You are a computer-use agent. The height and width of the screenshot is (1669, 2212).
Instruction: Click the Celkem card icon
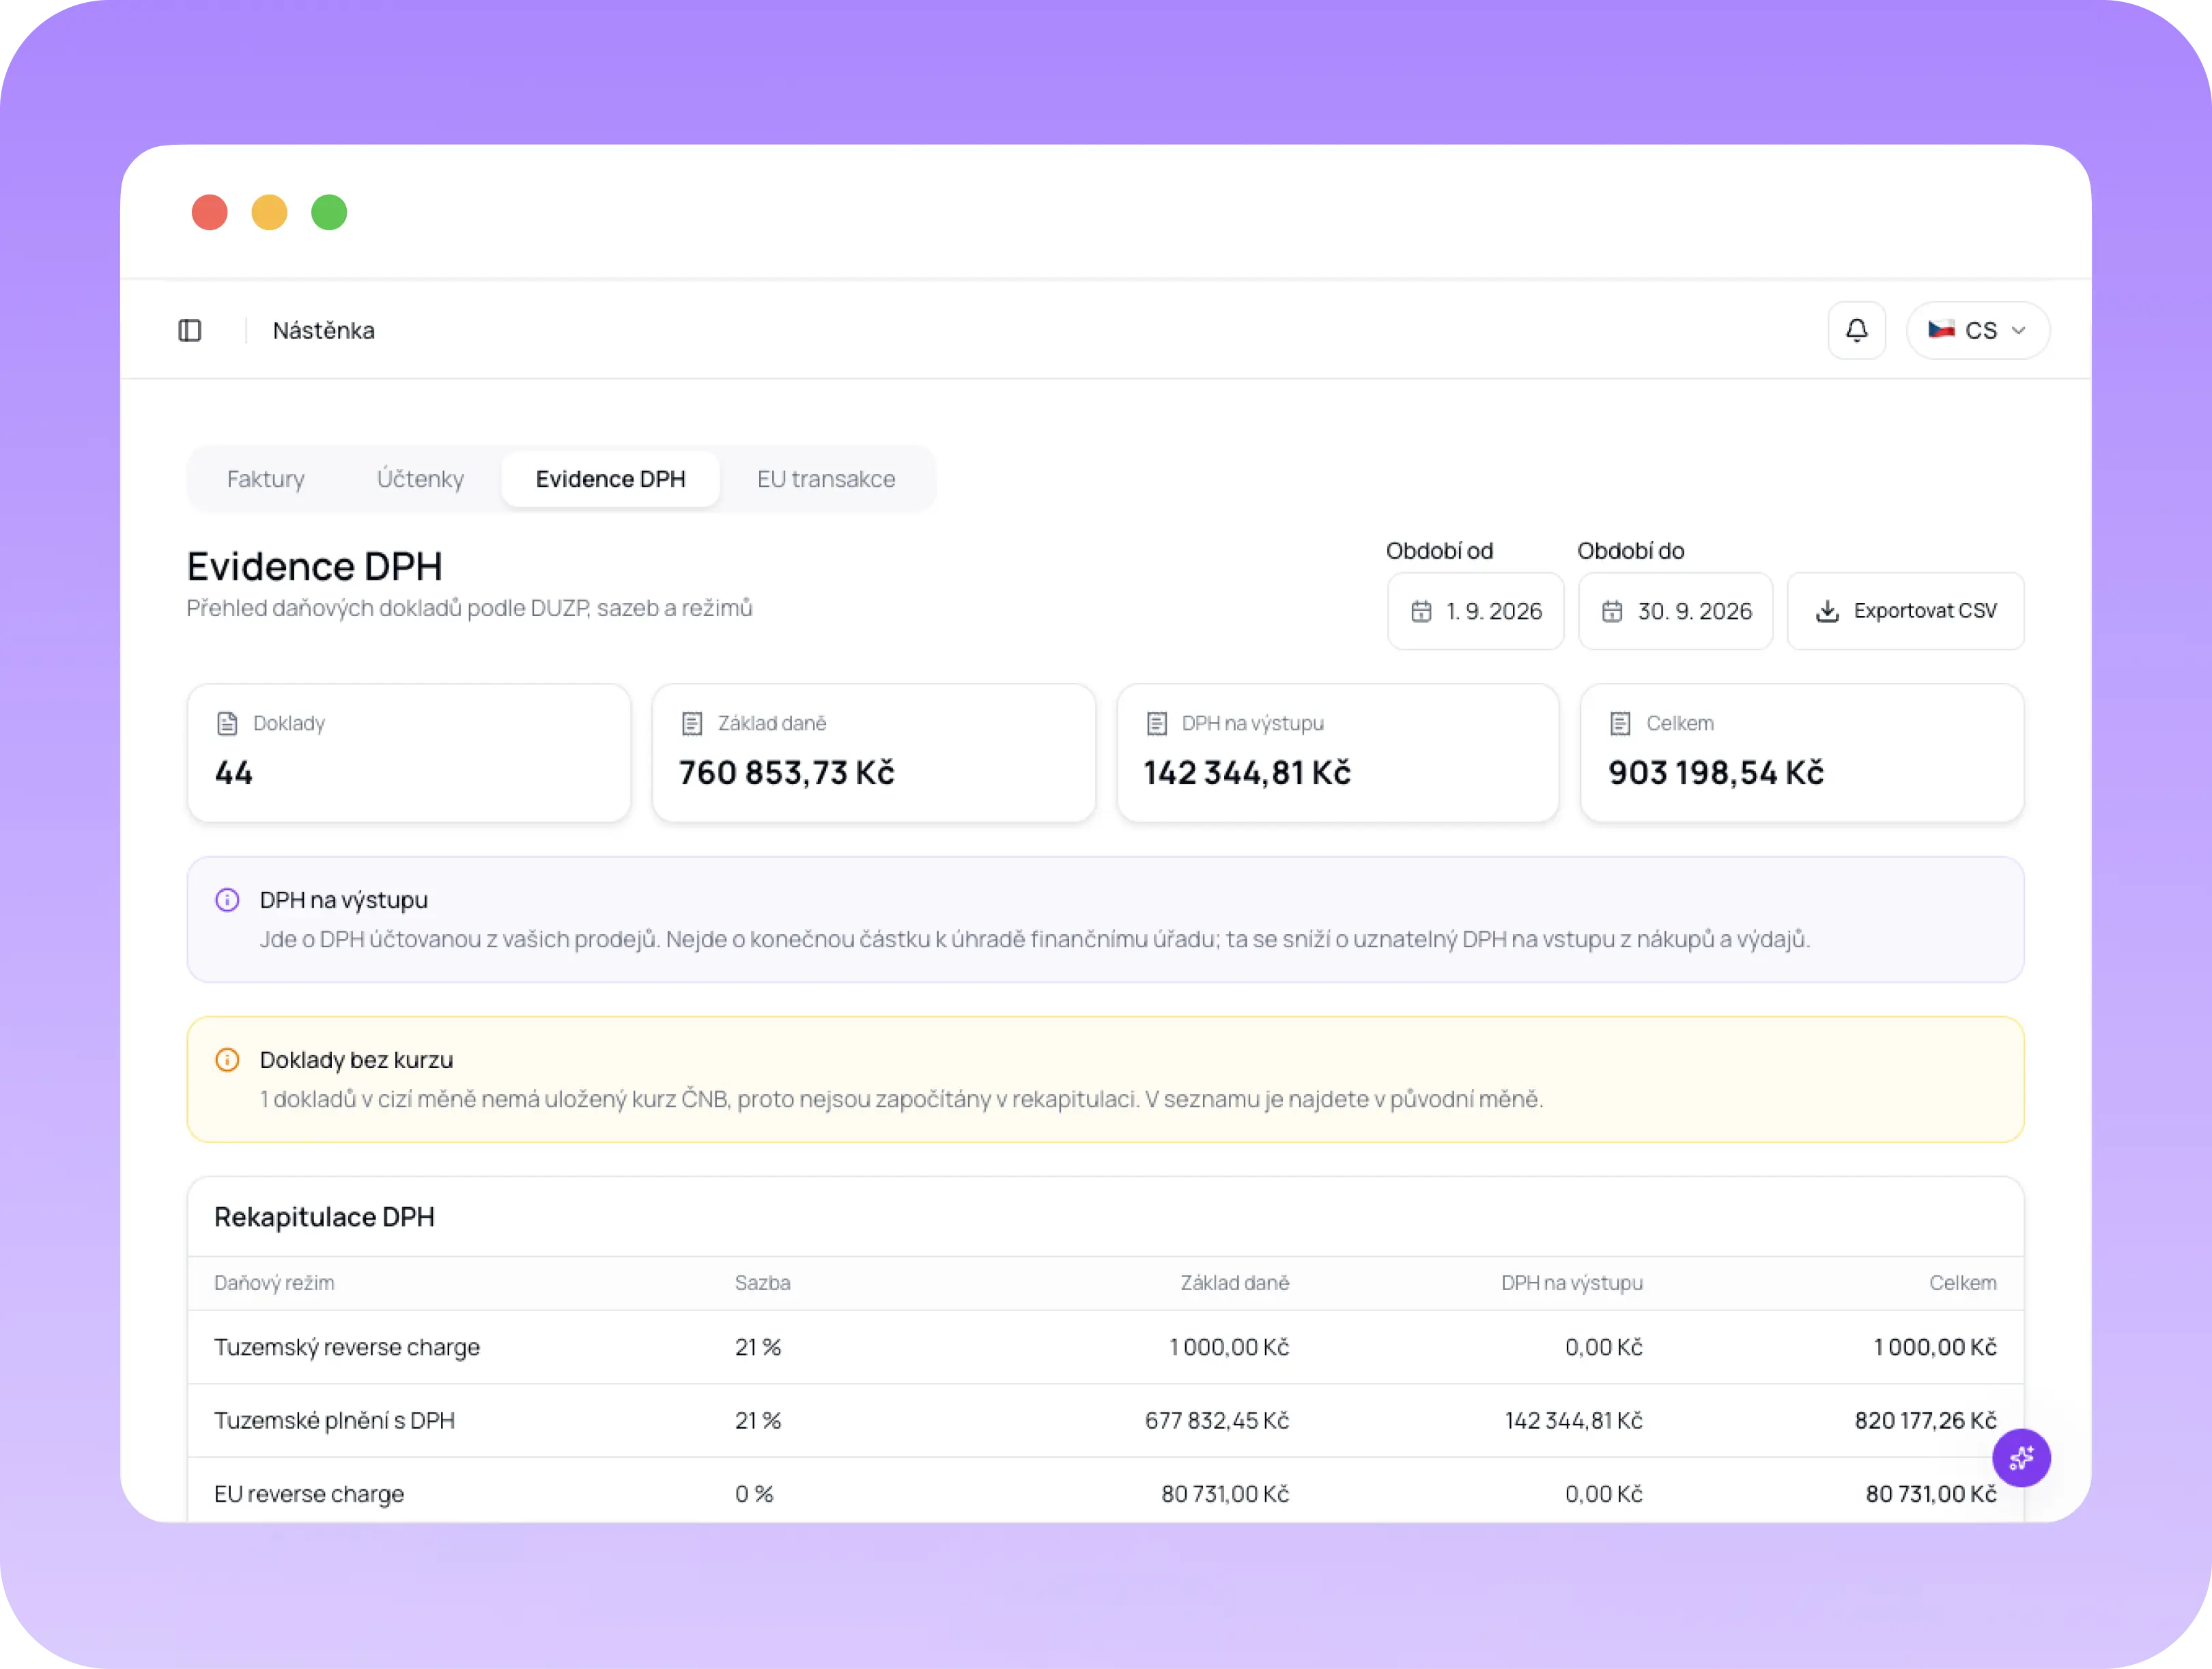1621,723
